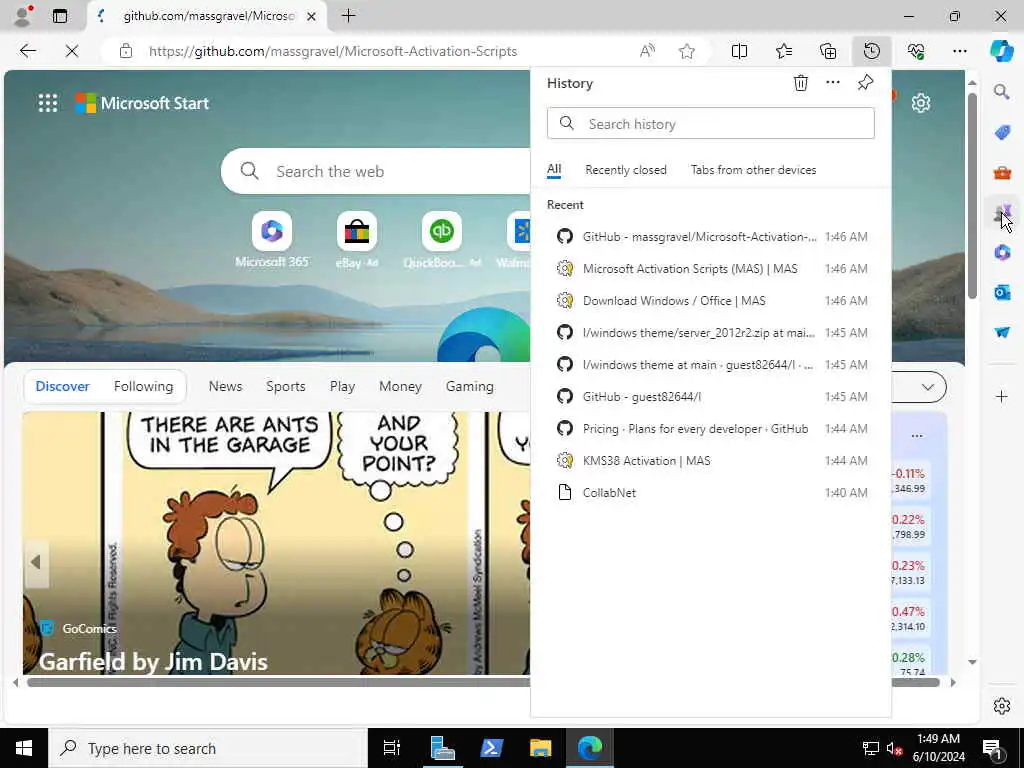Open the Tab actions menu icon
Viewport: 1024px width, 768px height.
pos(59,16)
